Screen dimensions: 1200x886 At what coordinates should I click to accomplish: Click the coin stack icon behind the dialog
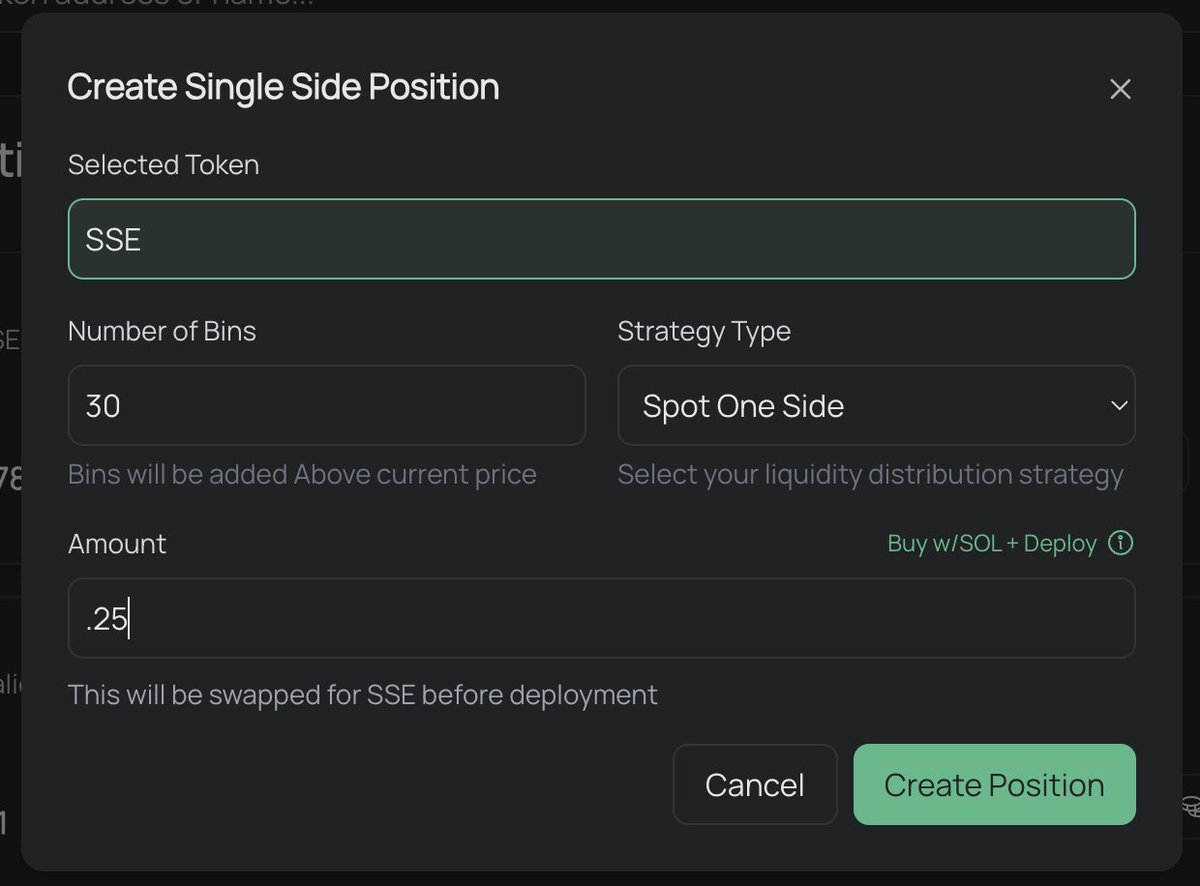[x=1191, y=806]
